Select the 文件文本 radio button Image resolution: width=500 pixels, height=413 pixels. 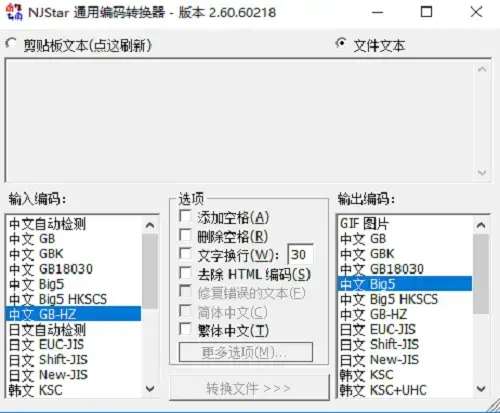point(341,43)
